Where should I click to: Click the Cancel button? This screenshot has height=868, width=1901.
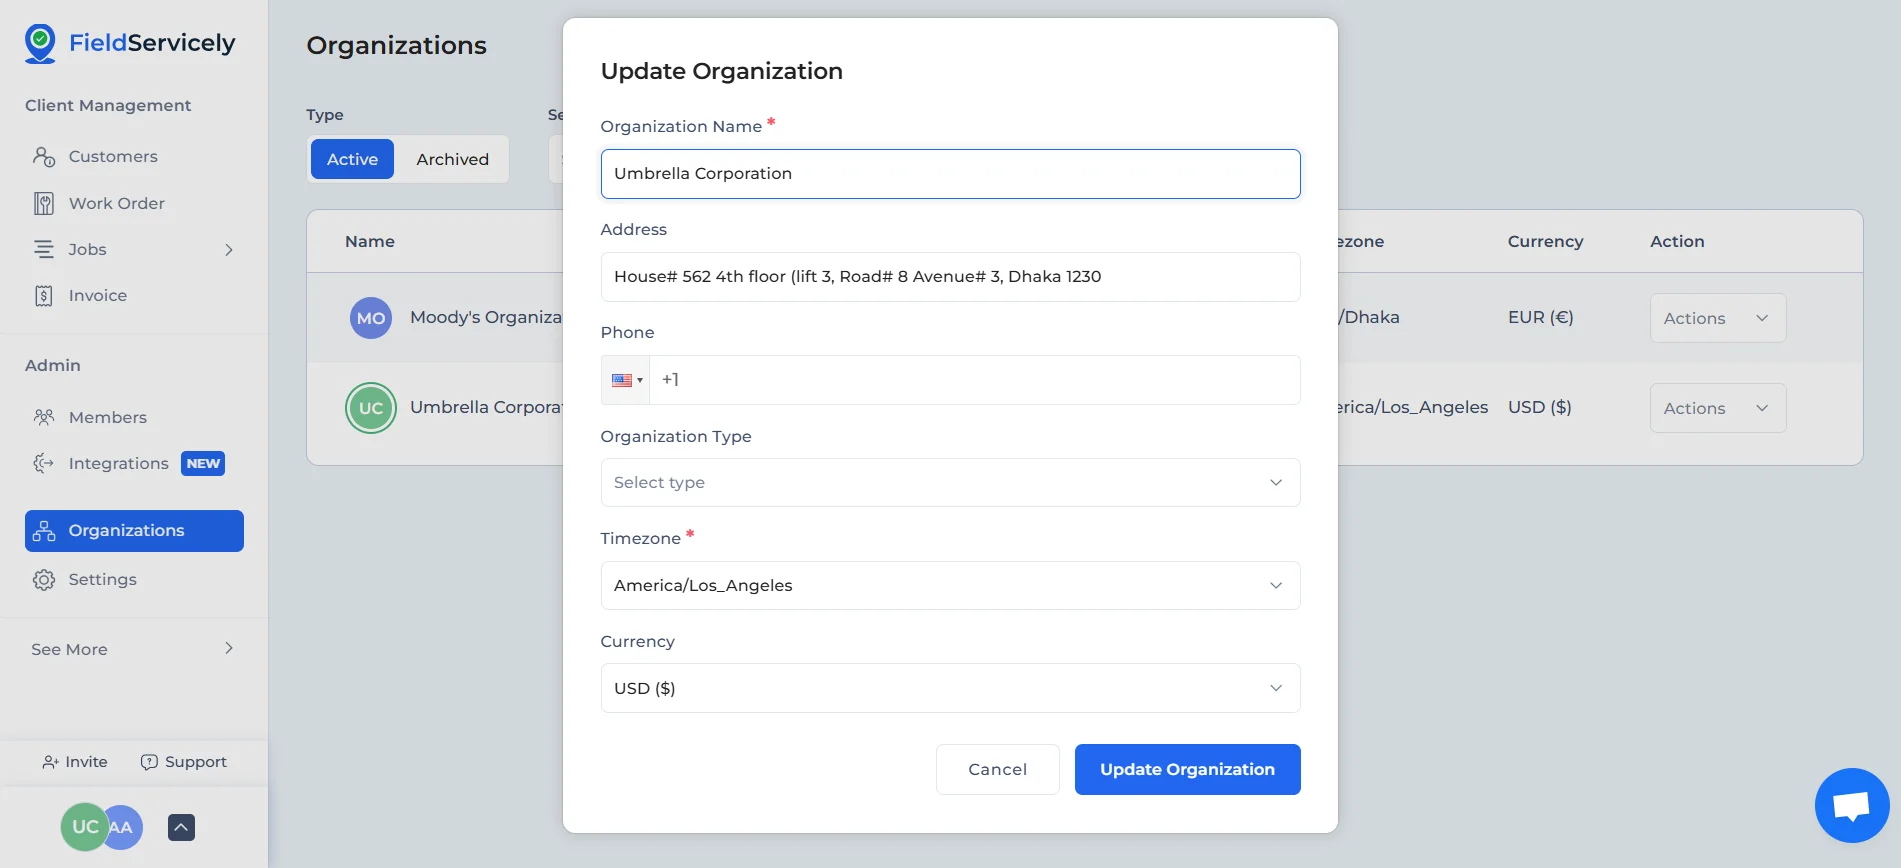(997, 769)
